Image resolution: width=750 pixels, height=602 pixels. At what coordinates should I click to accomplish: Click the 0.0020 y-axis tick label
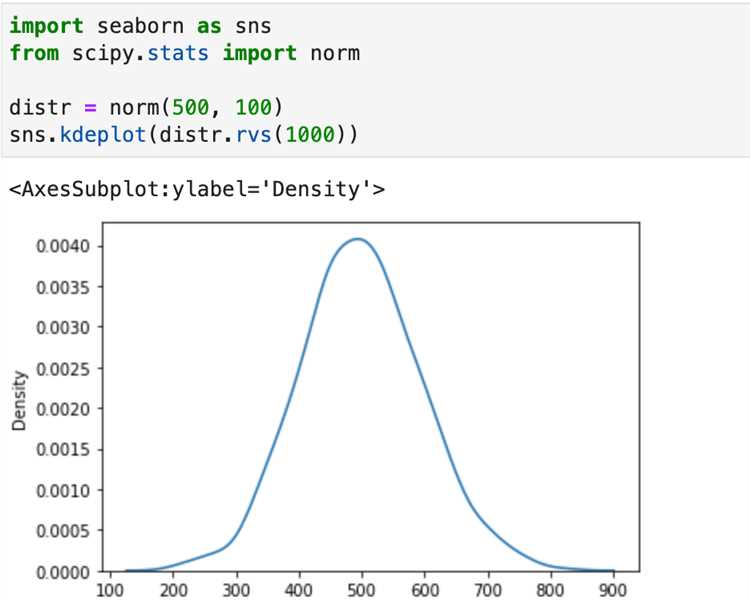63,409
